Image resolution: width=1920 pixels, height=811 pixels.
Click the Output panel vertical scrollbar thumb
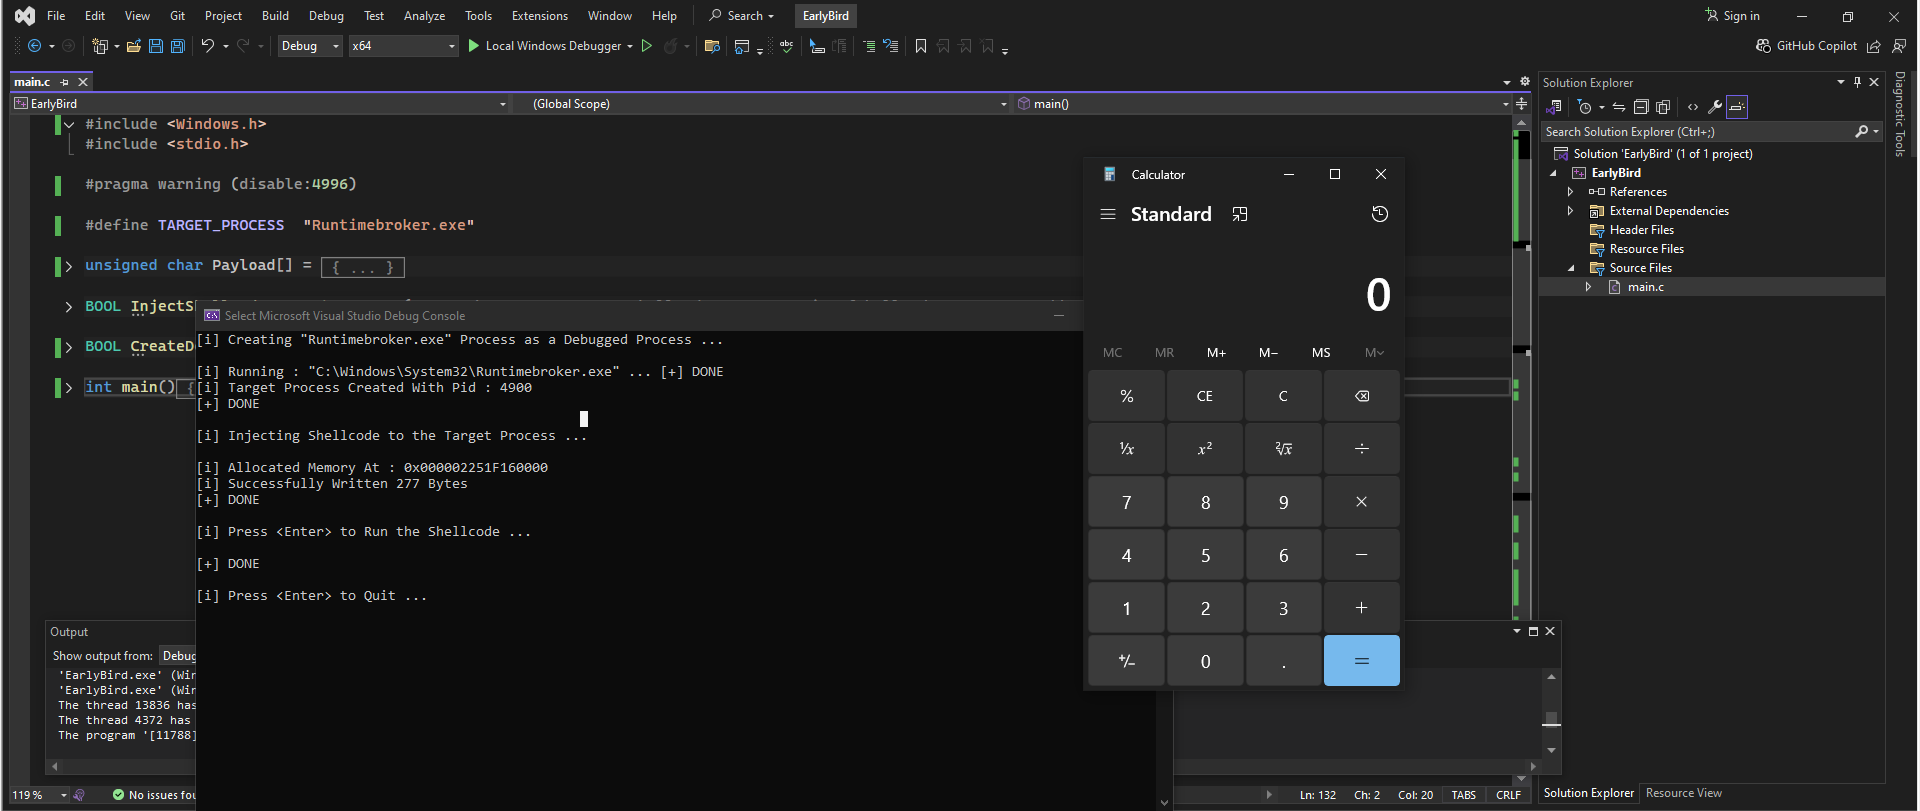point(1551,719)
